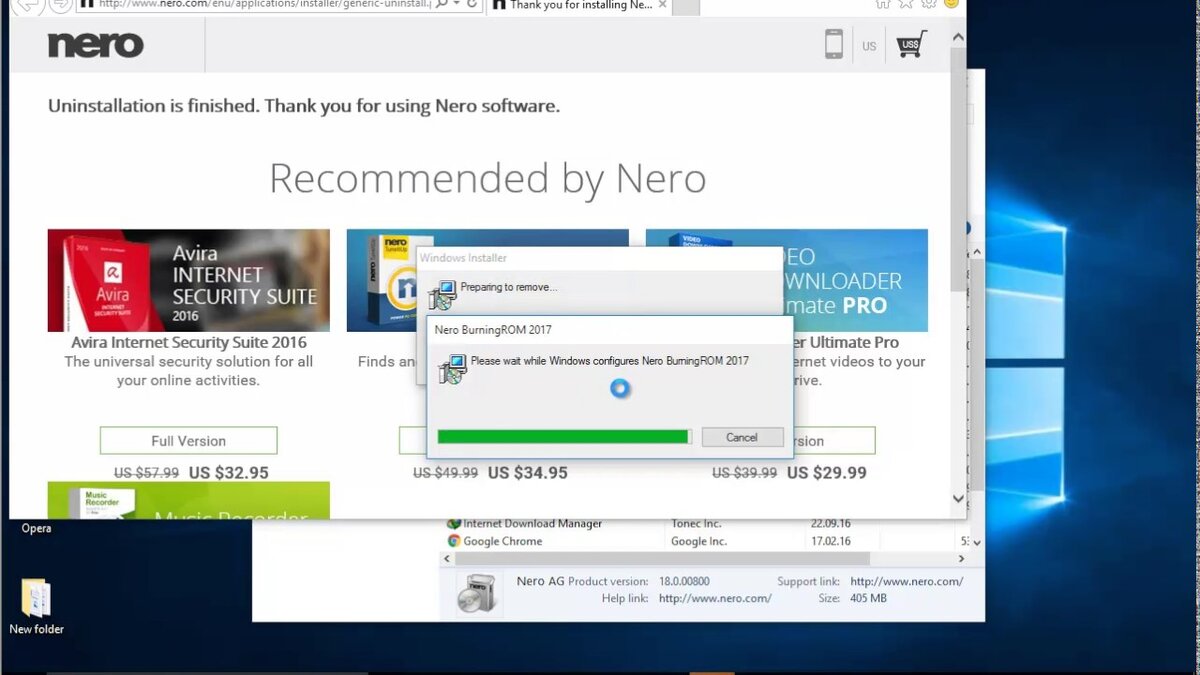
Task: Click the Google Chrome icon in programs list
Action: 454,541
